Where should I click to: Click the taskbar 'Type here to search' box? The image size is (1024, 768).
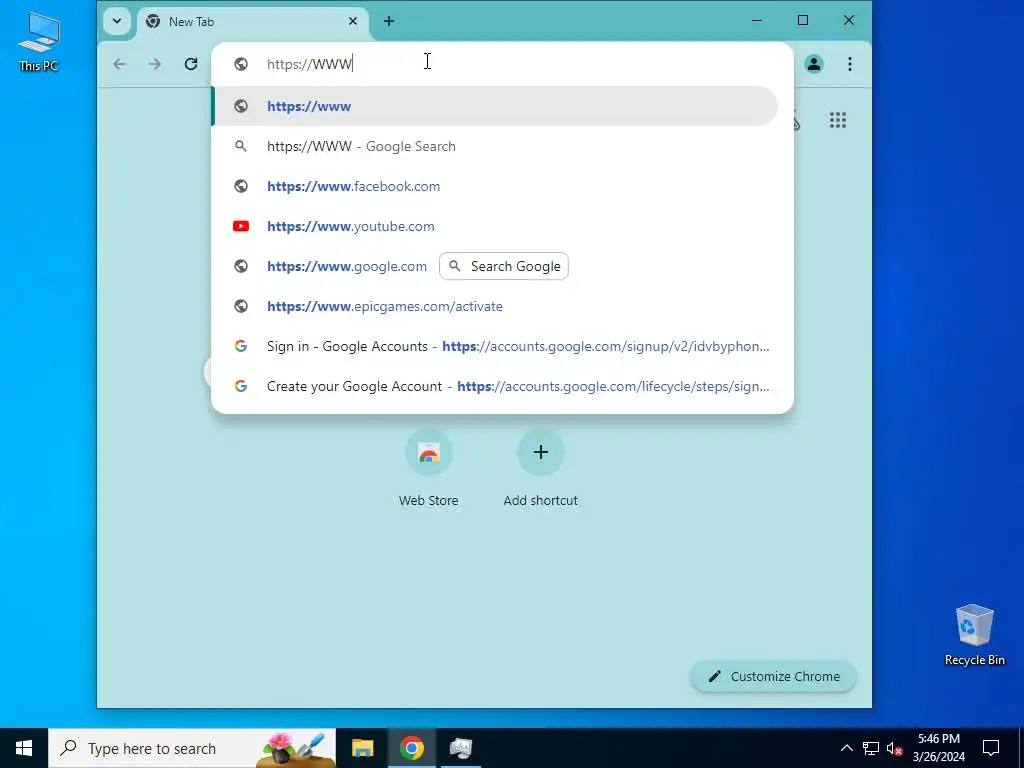(x=192, y=748)
